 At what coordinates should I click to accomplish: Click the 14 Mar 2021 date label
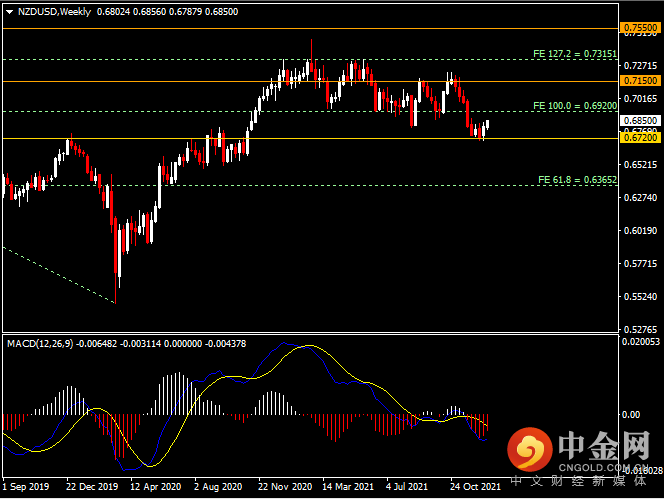click(348, 487)
